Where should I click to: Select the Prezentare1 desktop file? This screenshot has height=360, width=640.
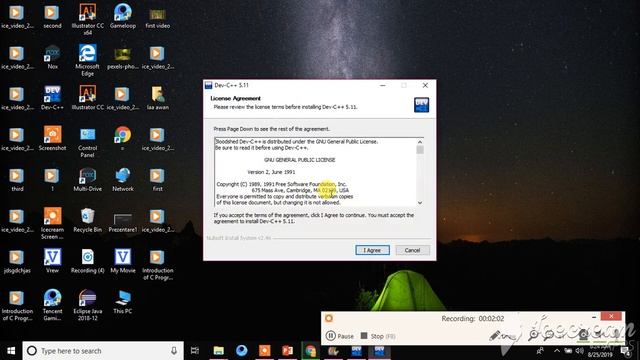(x=122, y=223)
